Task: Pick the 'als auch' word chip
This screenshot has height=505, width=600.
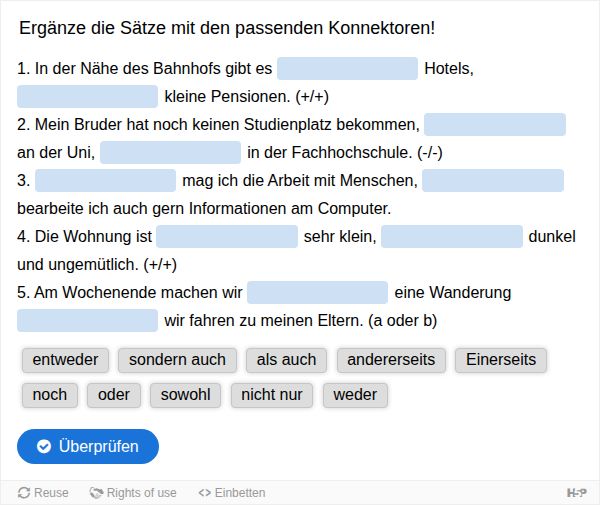Action: [x=286, y=360]
